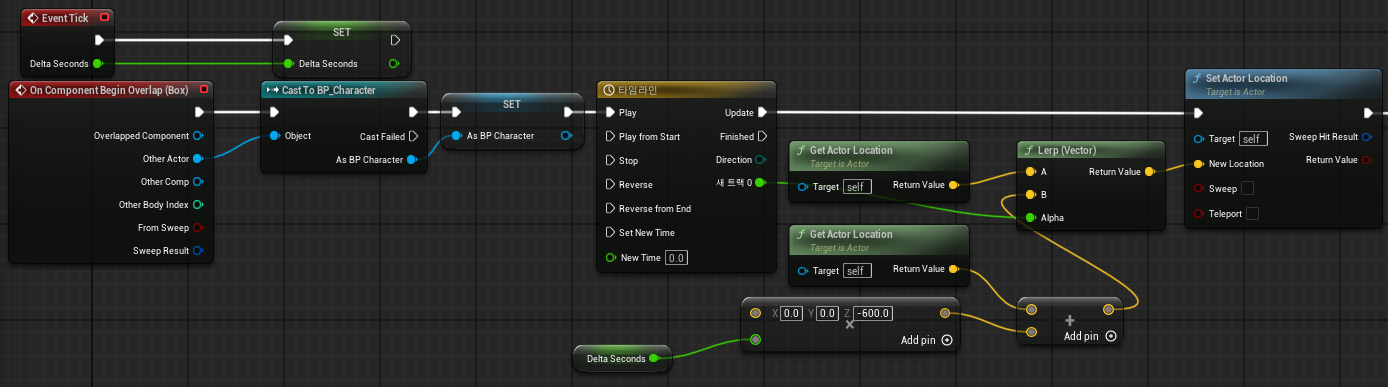Click the Delta Seconds getter output pin

pos(654,358)
